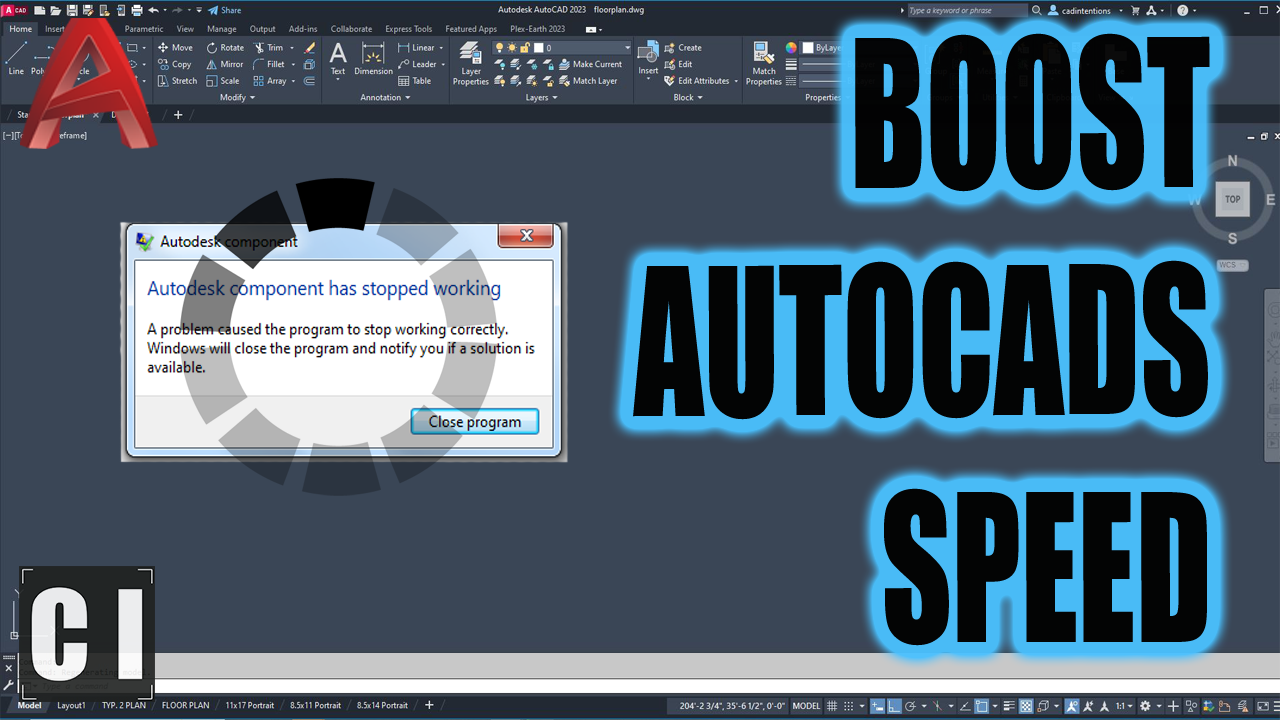
Task: Activate the Dimension tool
Action: tap(373, 59)
